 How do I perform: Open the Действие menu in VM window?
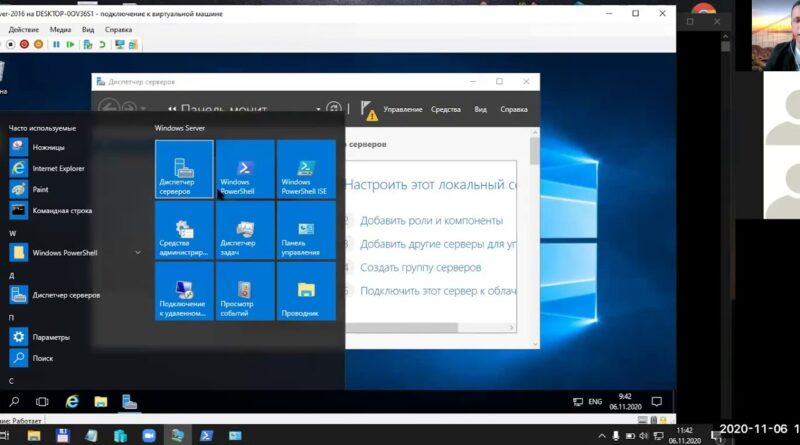click(x=23, y=30)
